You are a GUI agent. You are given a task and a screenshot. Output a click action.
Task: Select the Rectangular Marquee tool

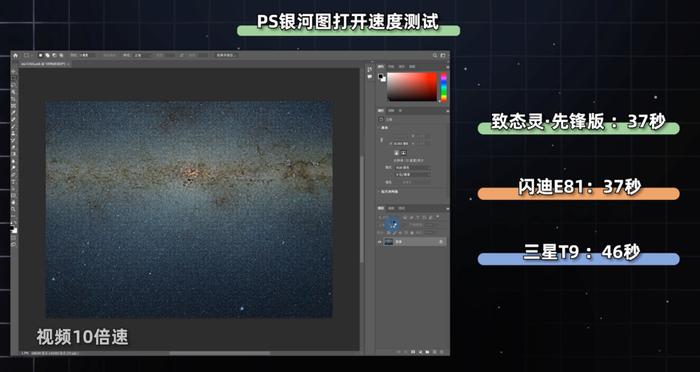(14, 77)
